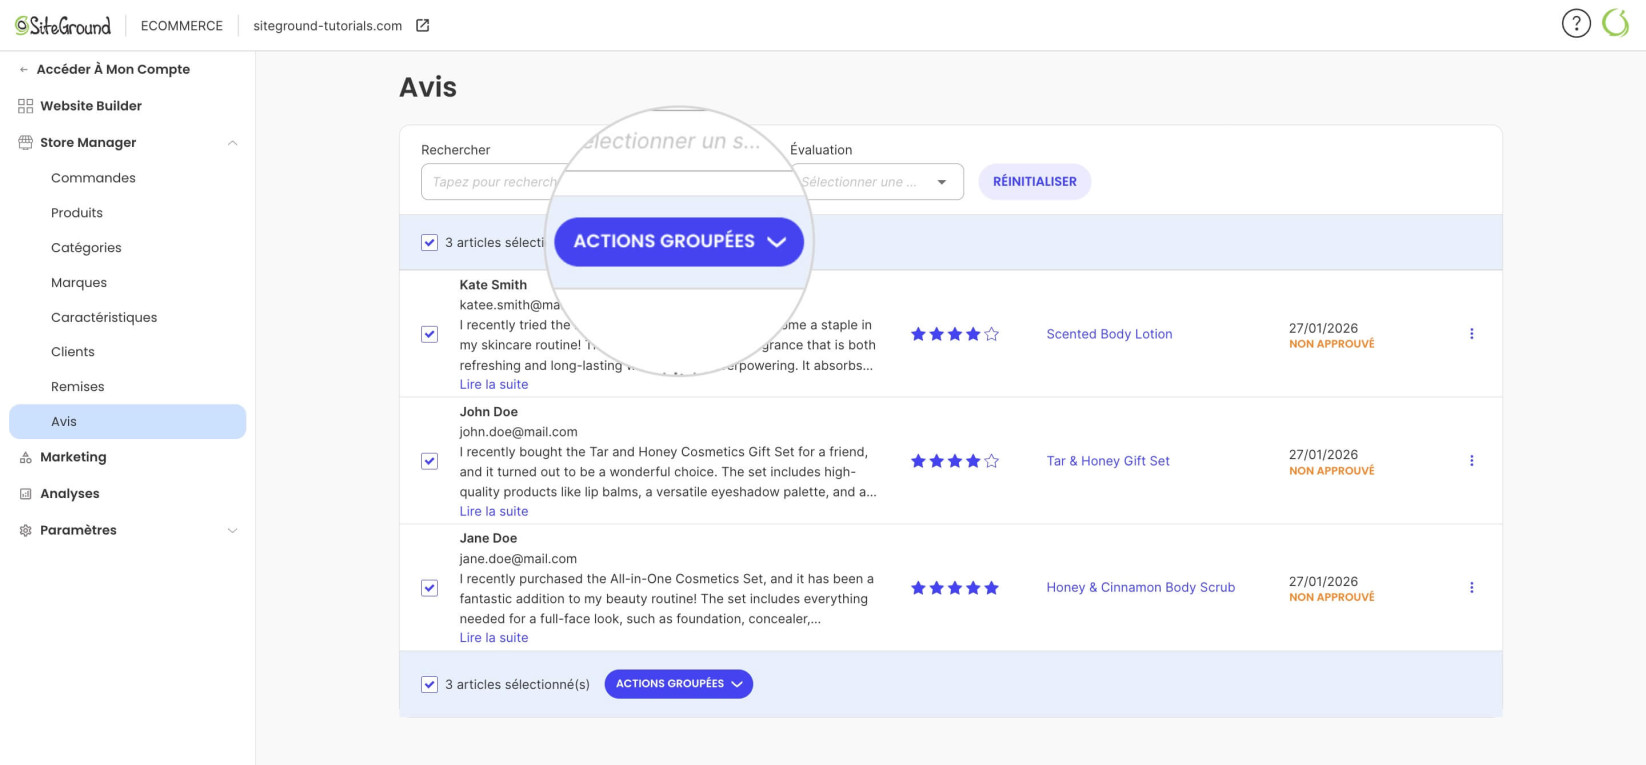The width and height of the screenshot is (1646, 765).
Task: Open actions menu for Kate Smith review
Action: tap(1471, 334)
